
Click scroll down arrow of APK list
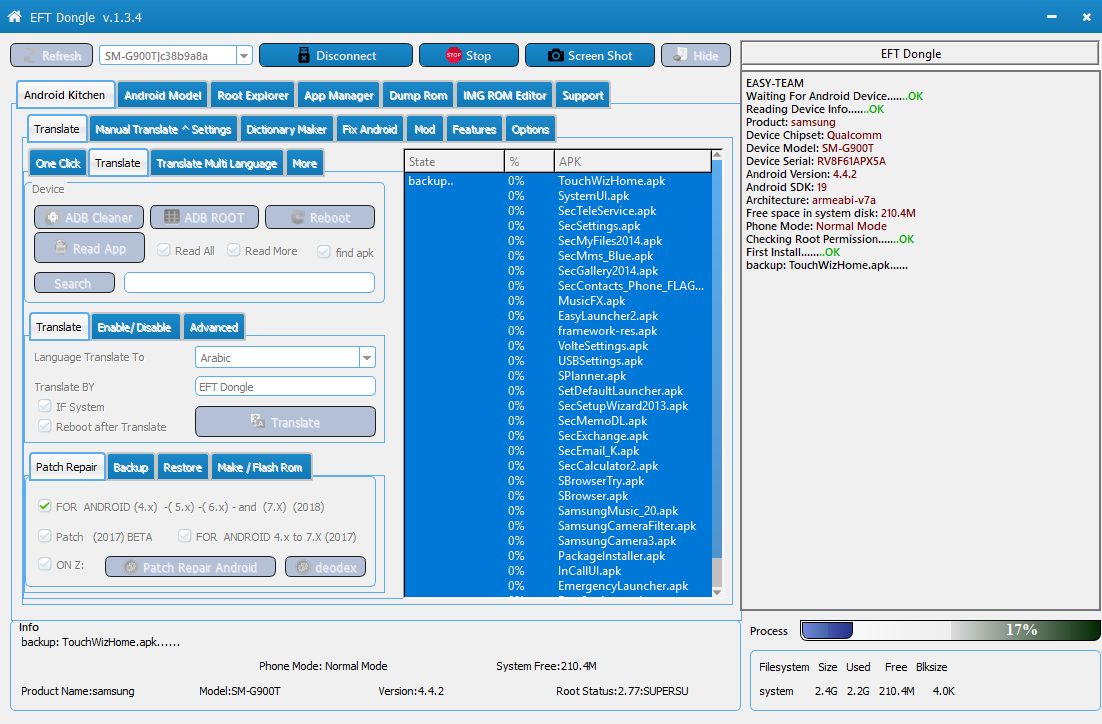point(717,592)
